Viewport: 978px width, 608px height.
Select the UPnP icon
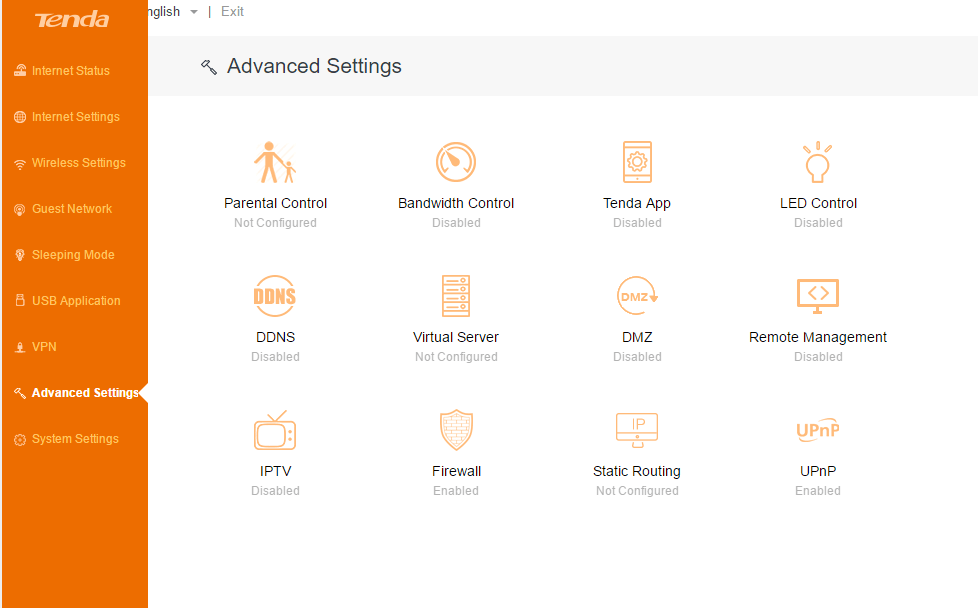818,430
